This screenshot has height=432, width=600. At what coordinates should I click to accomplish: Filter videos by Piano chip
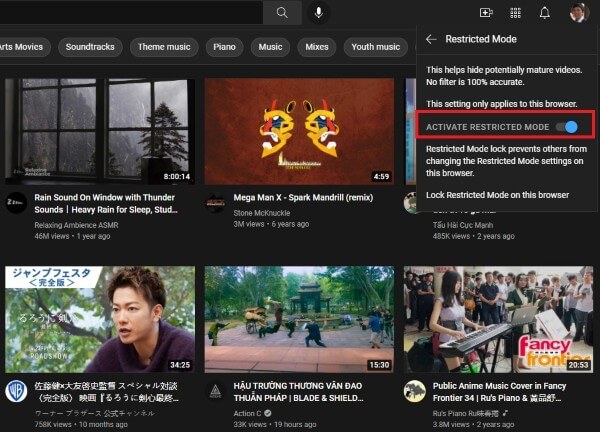point(225,46)
